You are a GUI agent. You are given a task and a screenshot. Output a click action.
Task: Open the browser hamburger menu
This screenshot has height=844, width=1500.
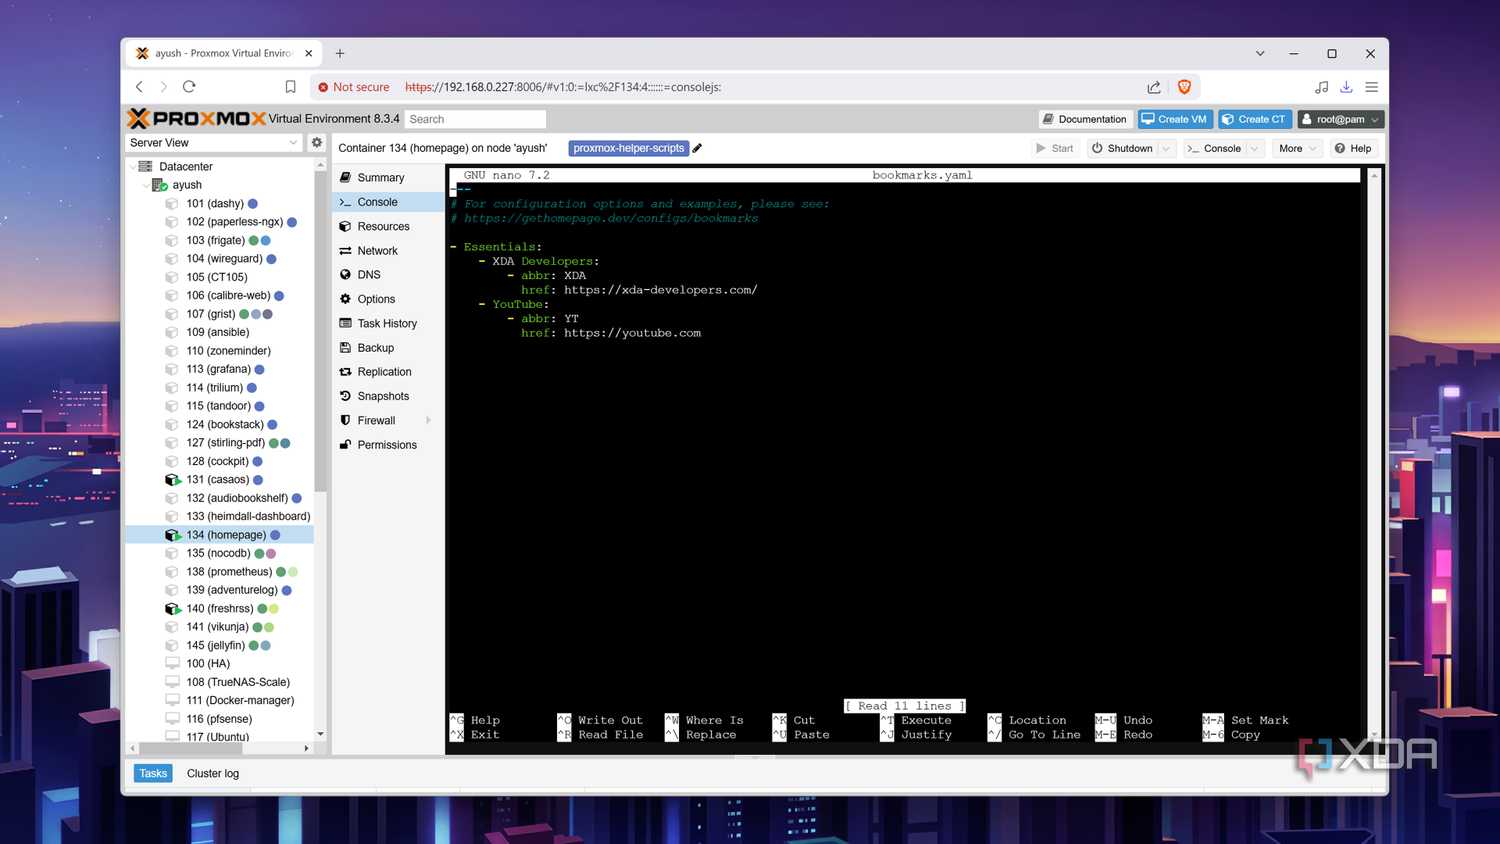coord(1371,87)
